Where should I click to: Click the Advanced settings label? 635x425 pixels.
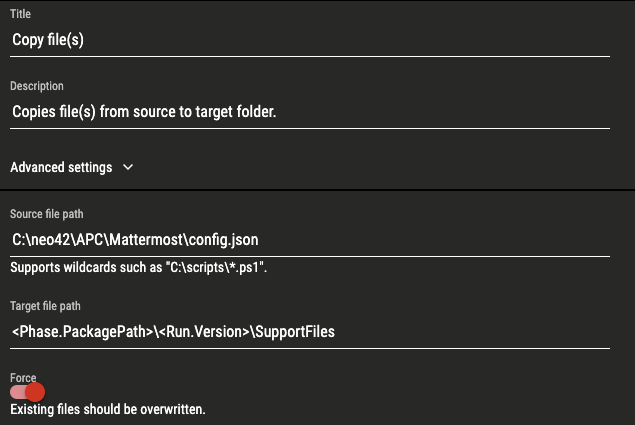(61, 167)
